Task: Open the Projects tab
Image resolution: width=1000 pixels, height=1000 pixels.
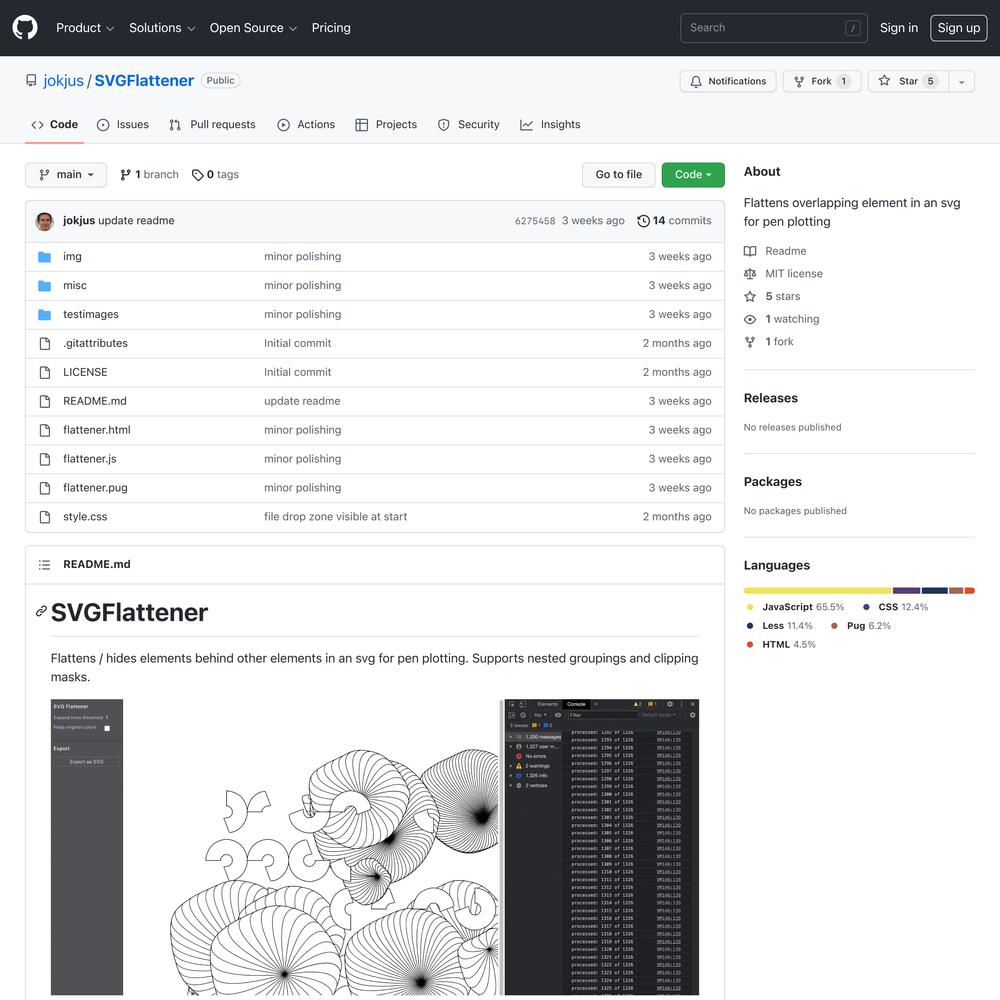Action: click(386, 124)
